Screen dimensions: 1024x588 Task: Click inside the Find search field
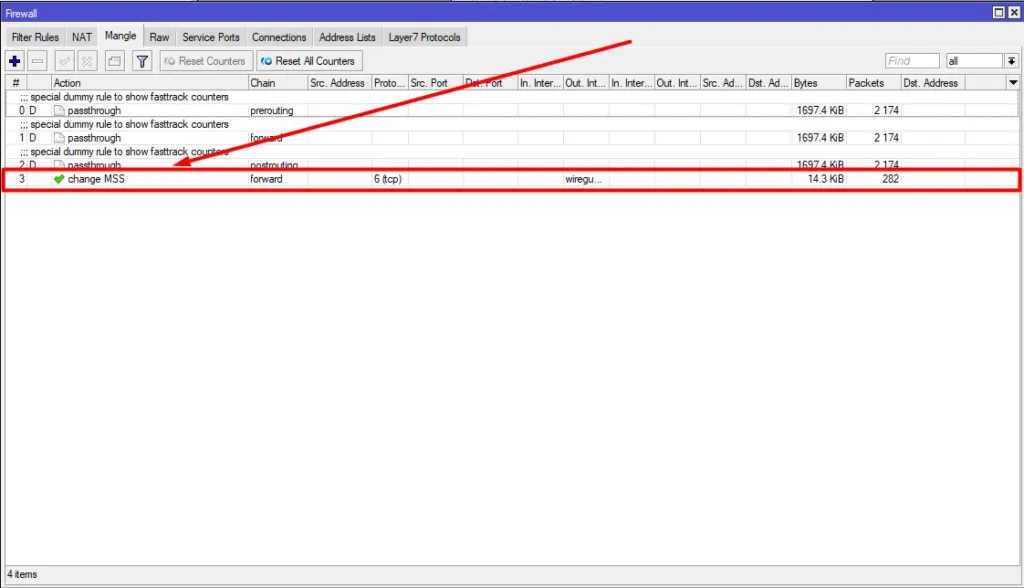[912, 61]
